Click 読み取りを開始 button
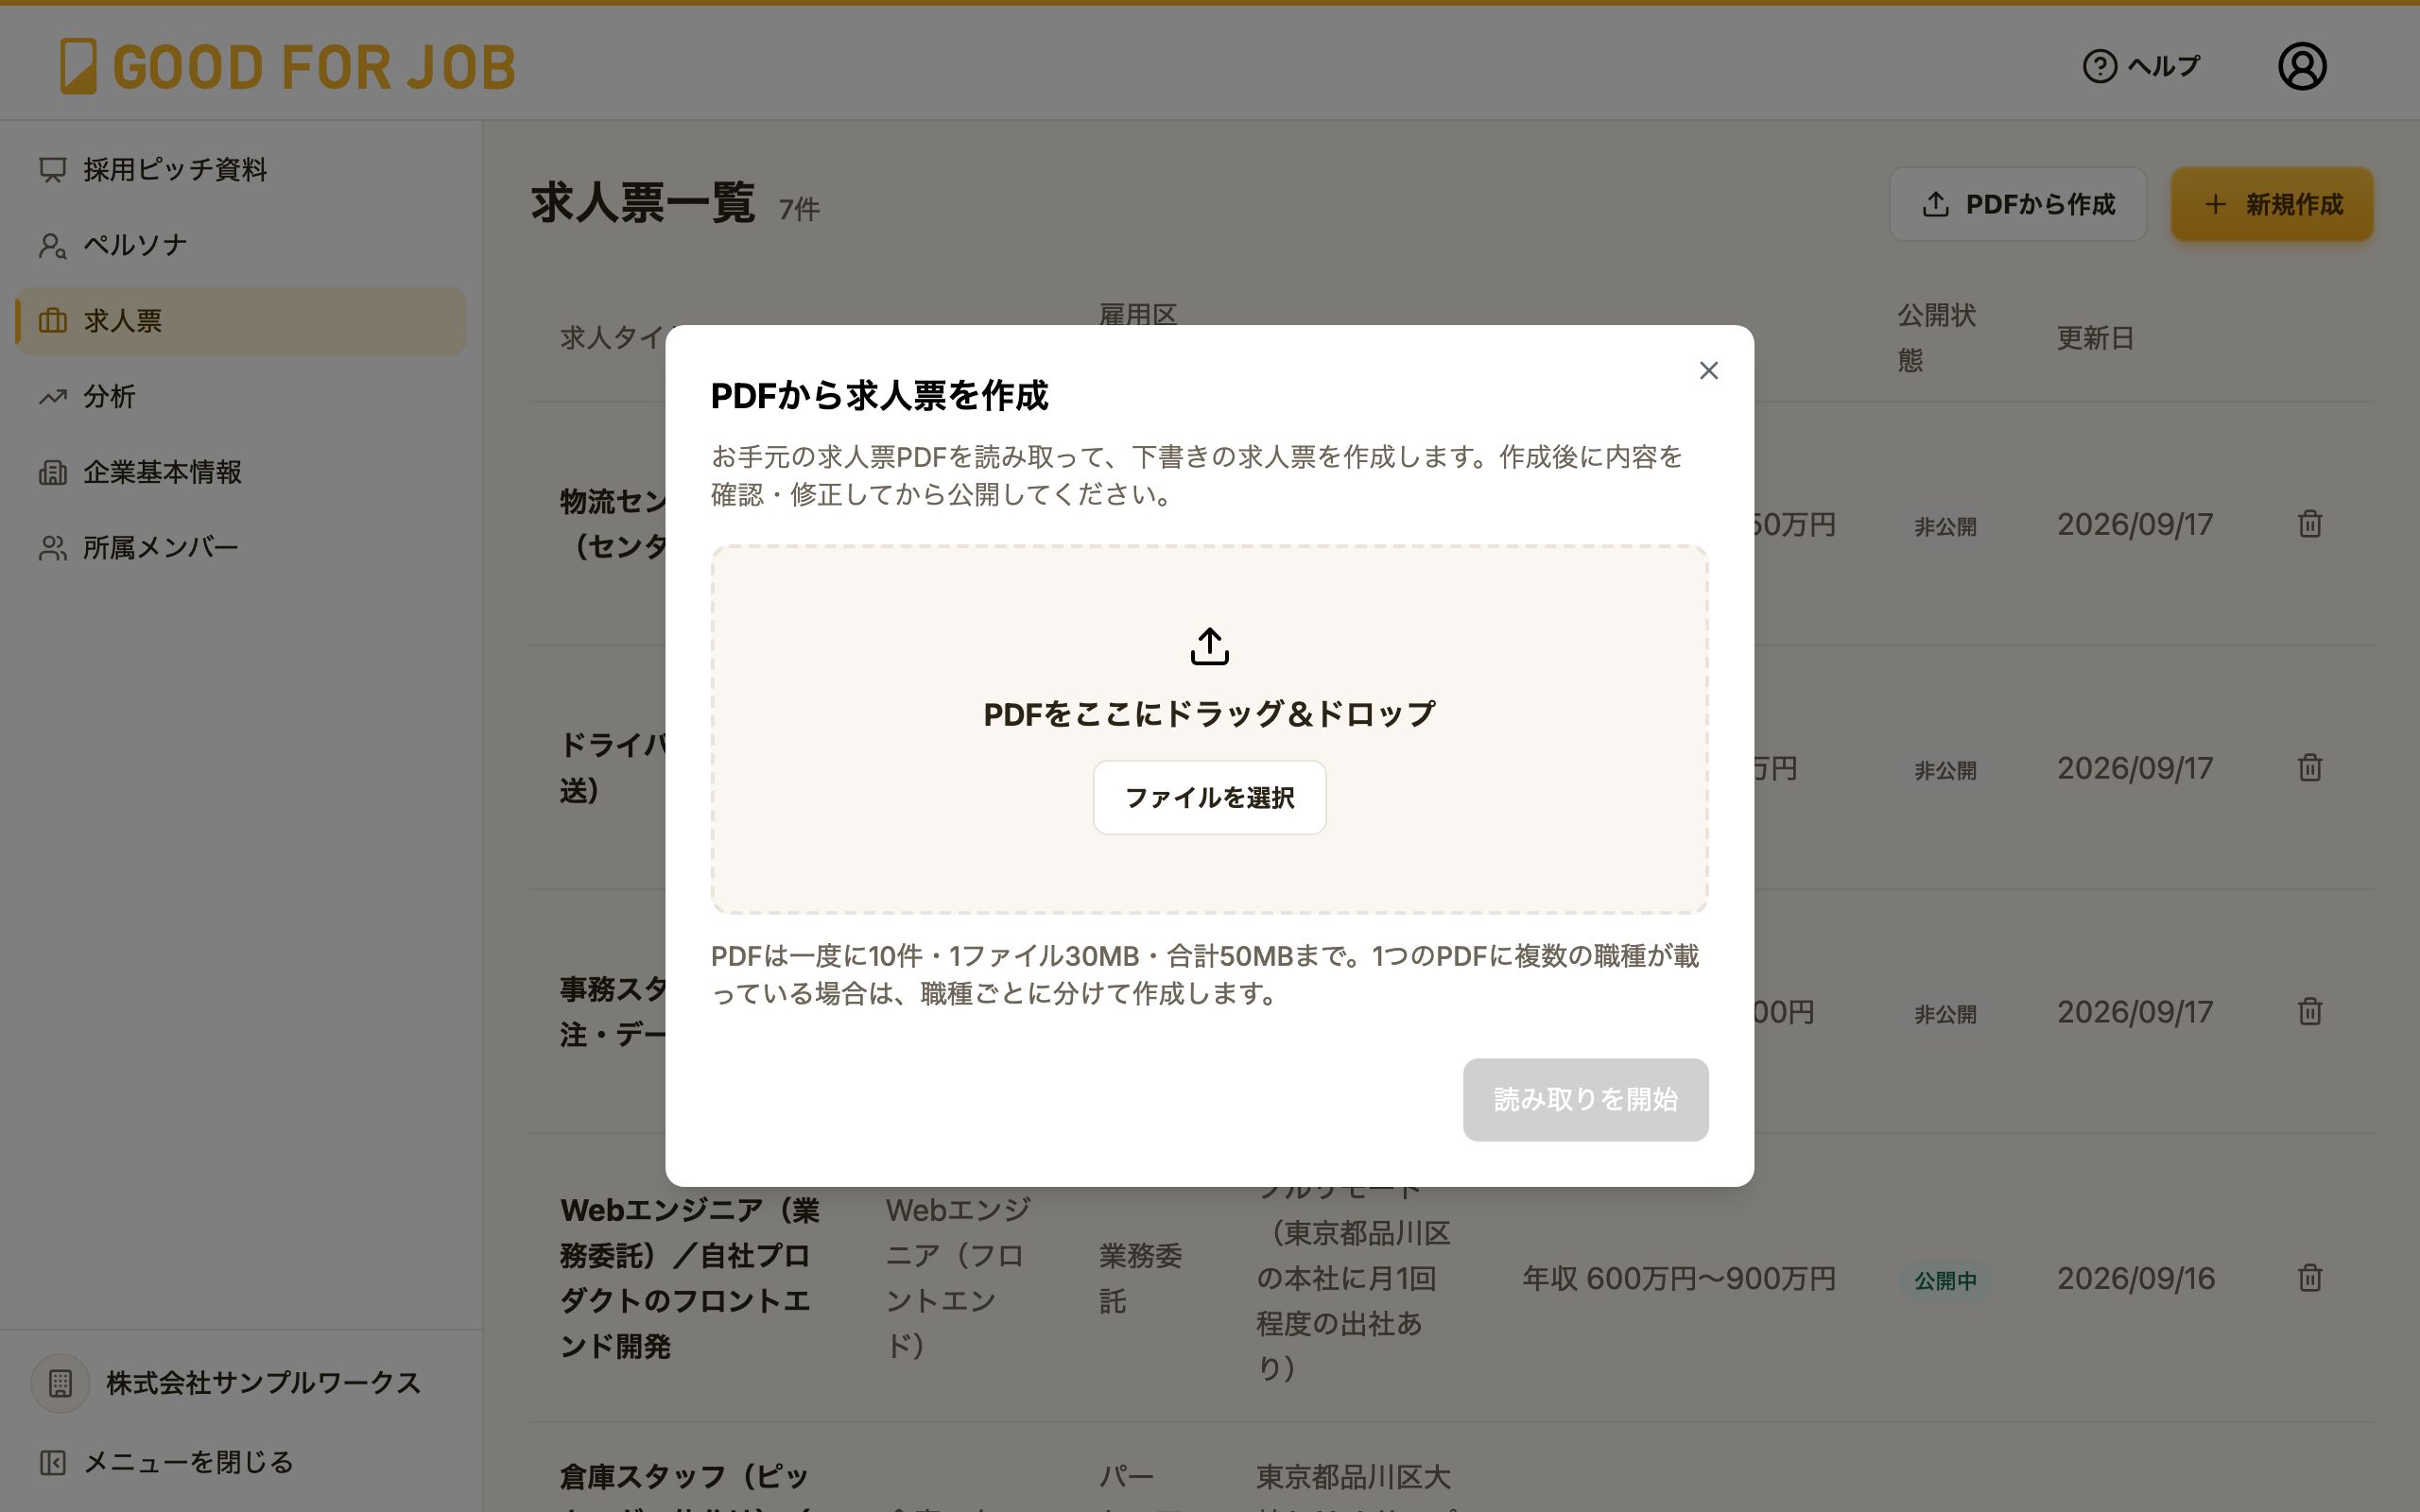The image size is (2420, 1512). pos(1585,1099)
